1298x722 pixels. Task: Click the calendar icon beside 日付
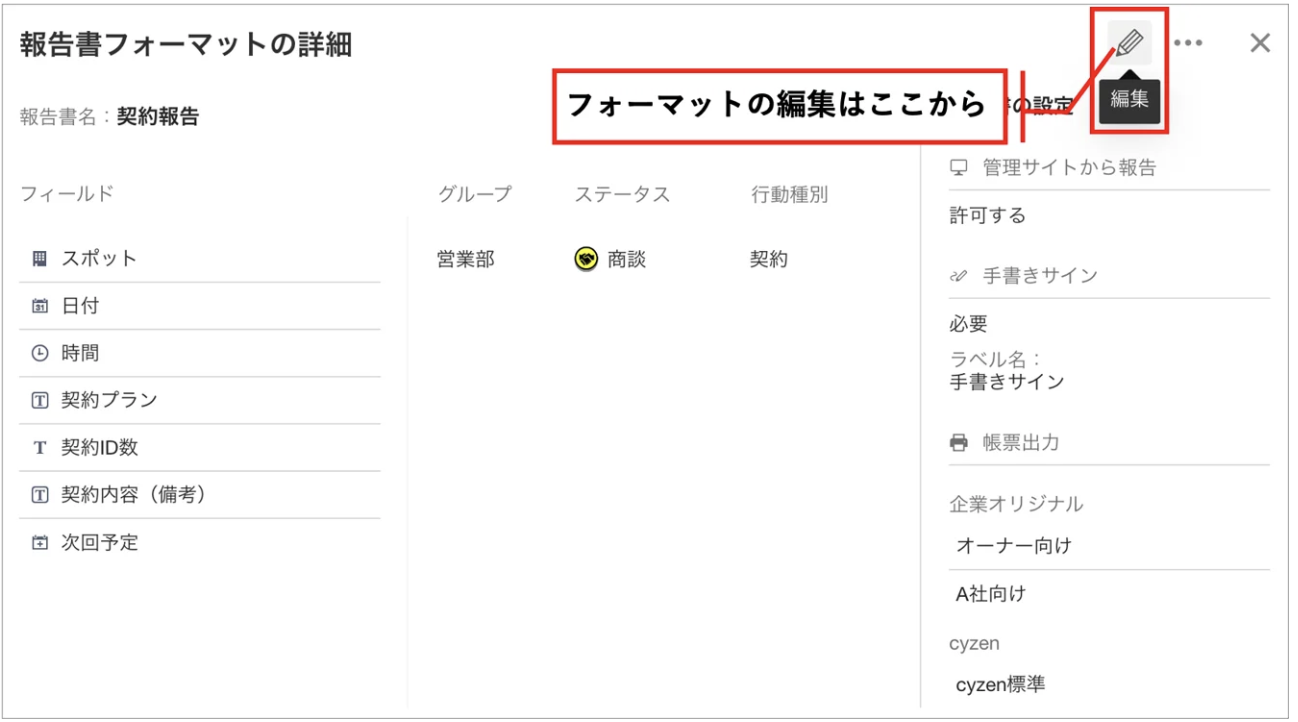pos(40,306)
